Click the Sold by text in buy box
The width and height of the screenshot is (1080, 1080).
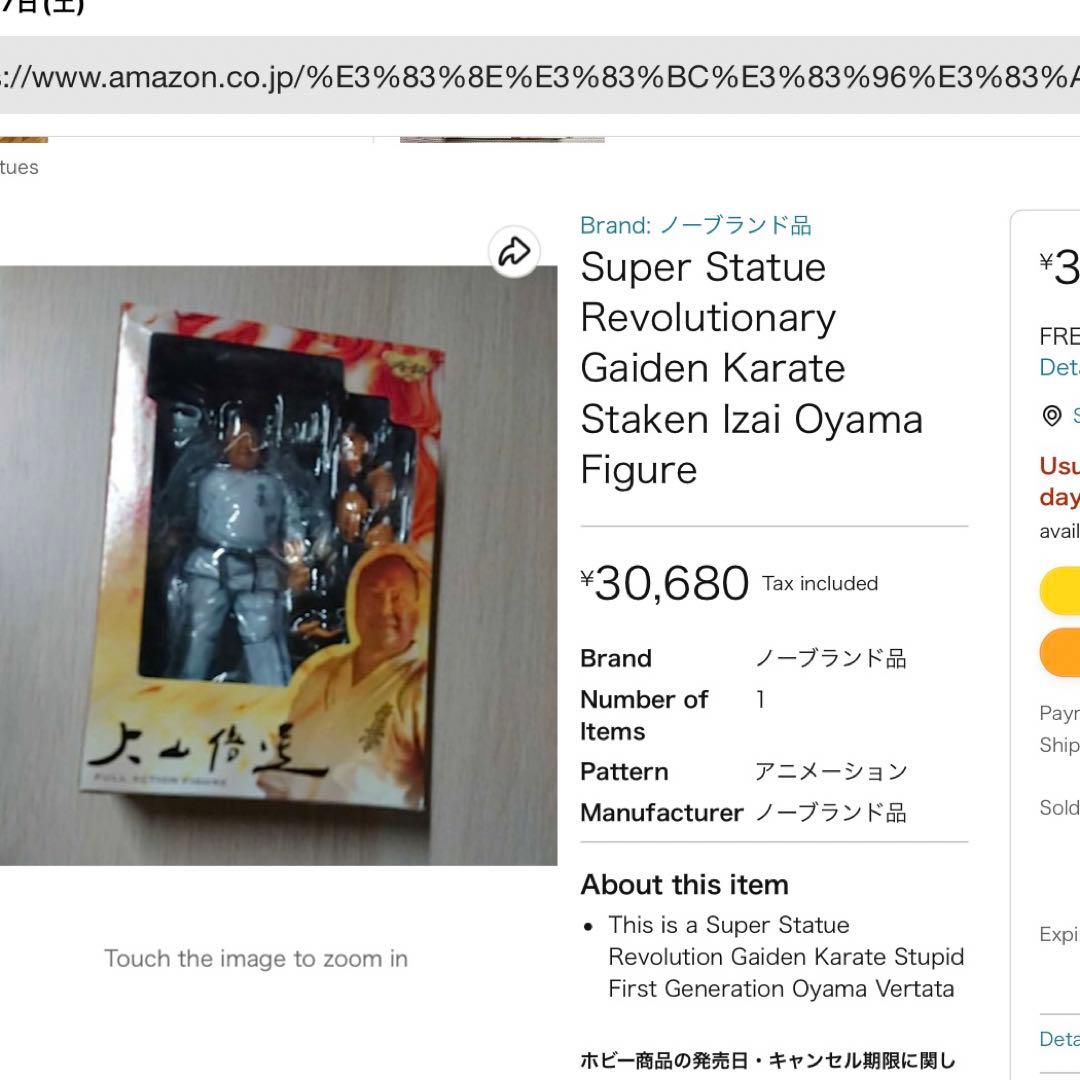[x=1059, y=807]
